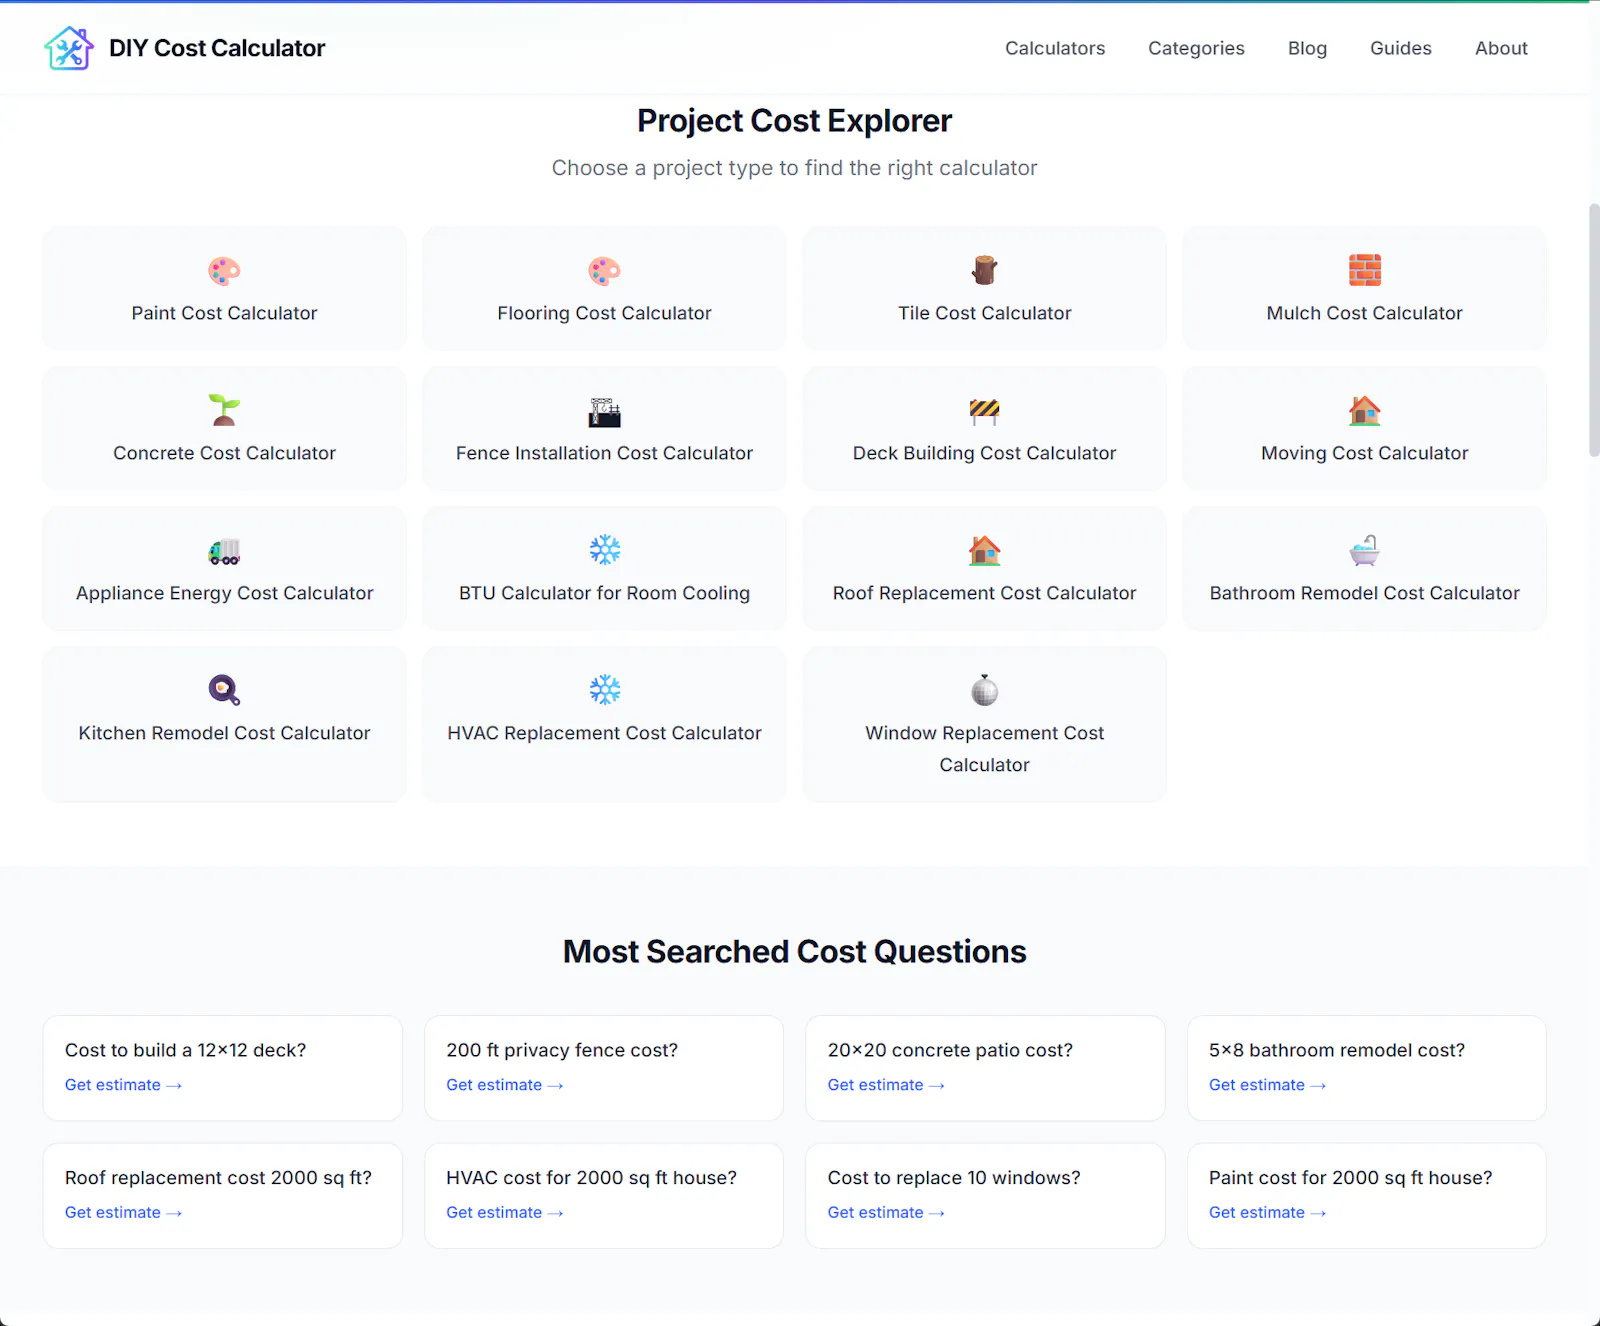This screenshot has width=1600, height=1326.
Task: Click the barrier icon on Deck Building Cost Calculator
Action: [x=984, y=411]
